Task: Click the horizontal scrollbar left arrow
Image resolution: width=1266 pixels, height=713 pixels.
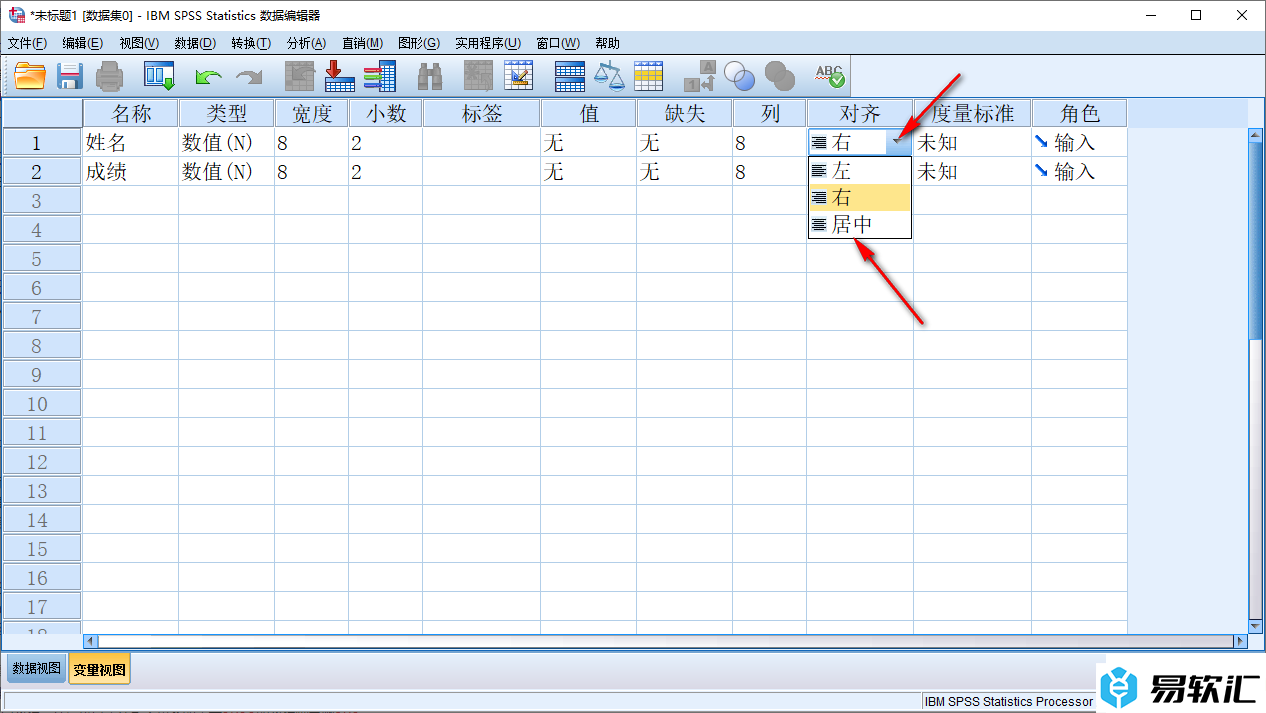Action: pos(90,641)
